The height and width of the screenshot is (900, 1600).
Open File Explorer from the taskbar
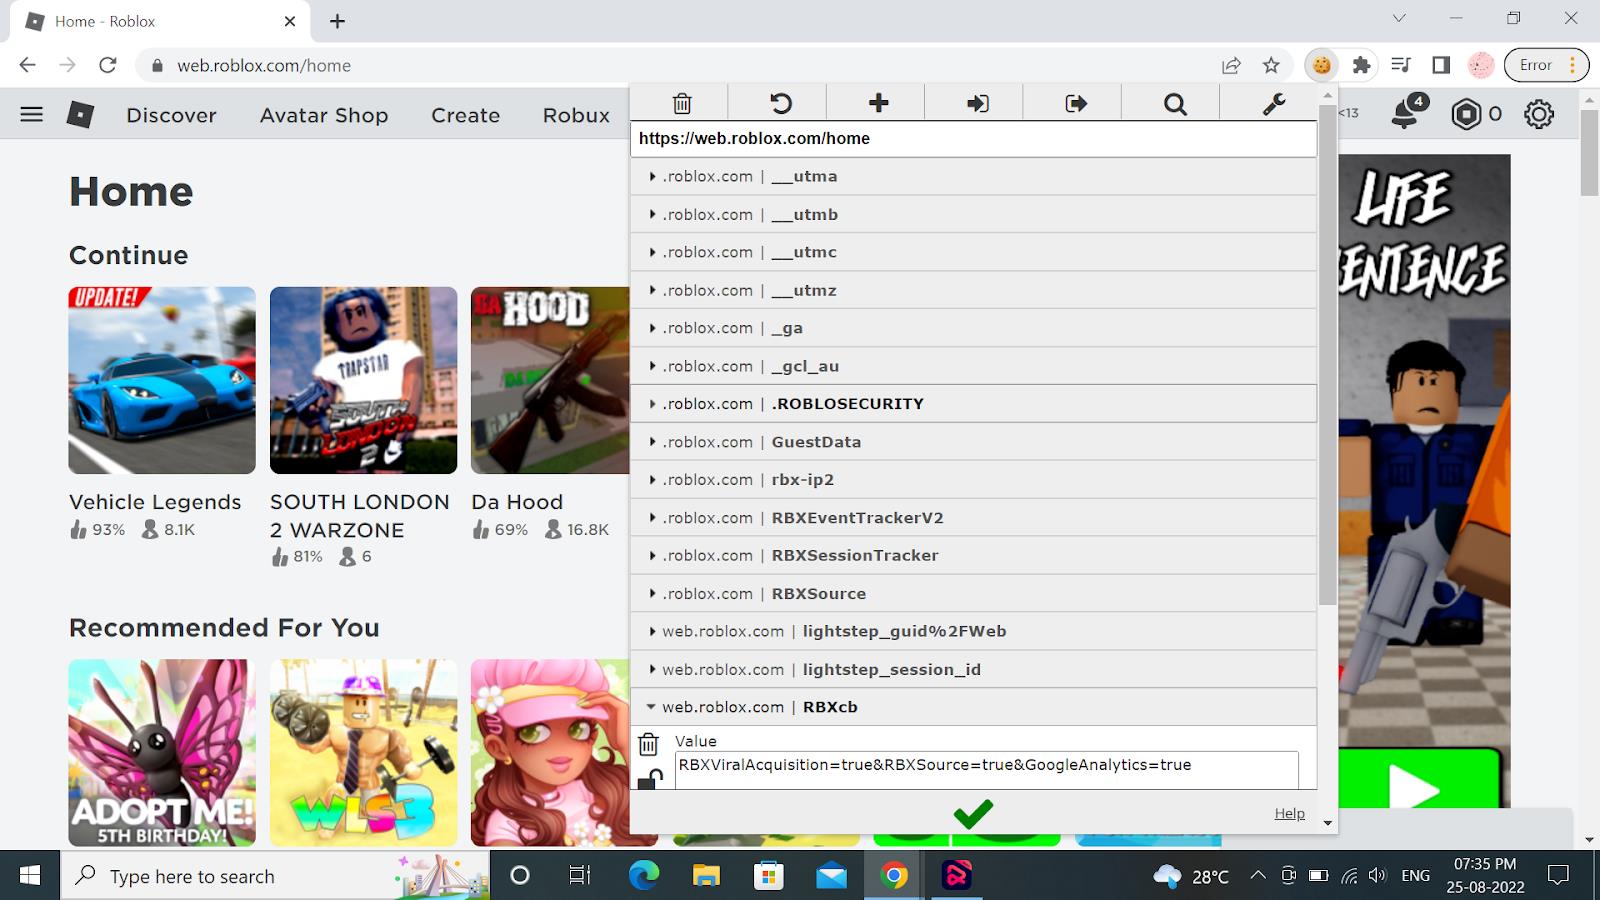click(x=706, y=876)
